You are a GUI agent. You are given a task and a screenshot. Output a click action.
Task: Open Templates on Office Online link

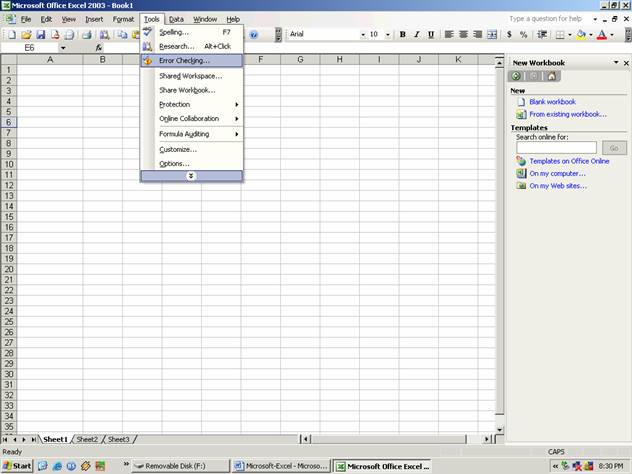569,161
